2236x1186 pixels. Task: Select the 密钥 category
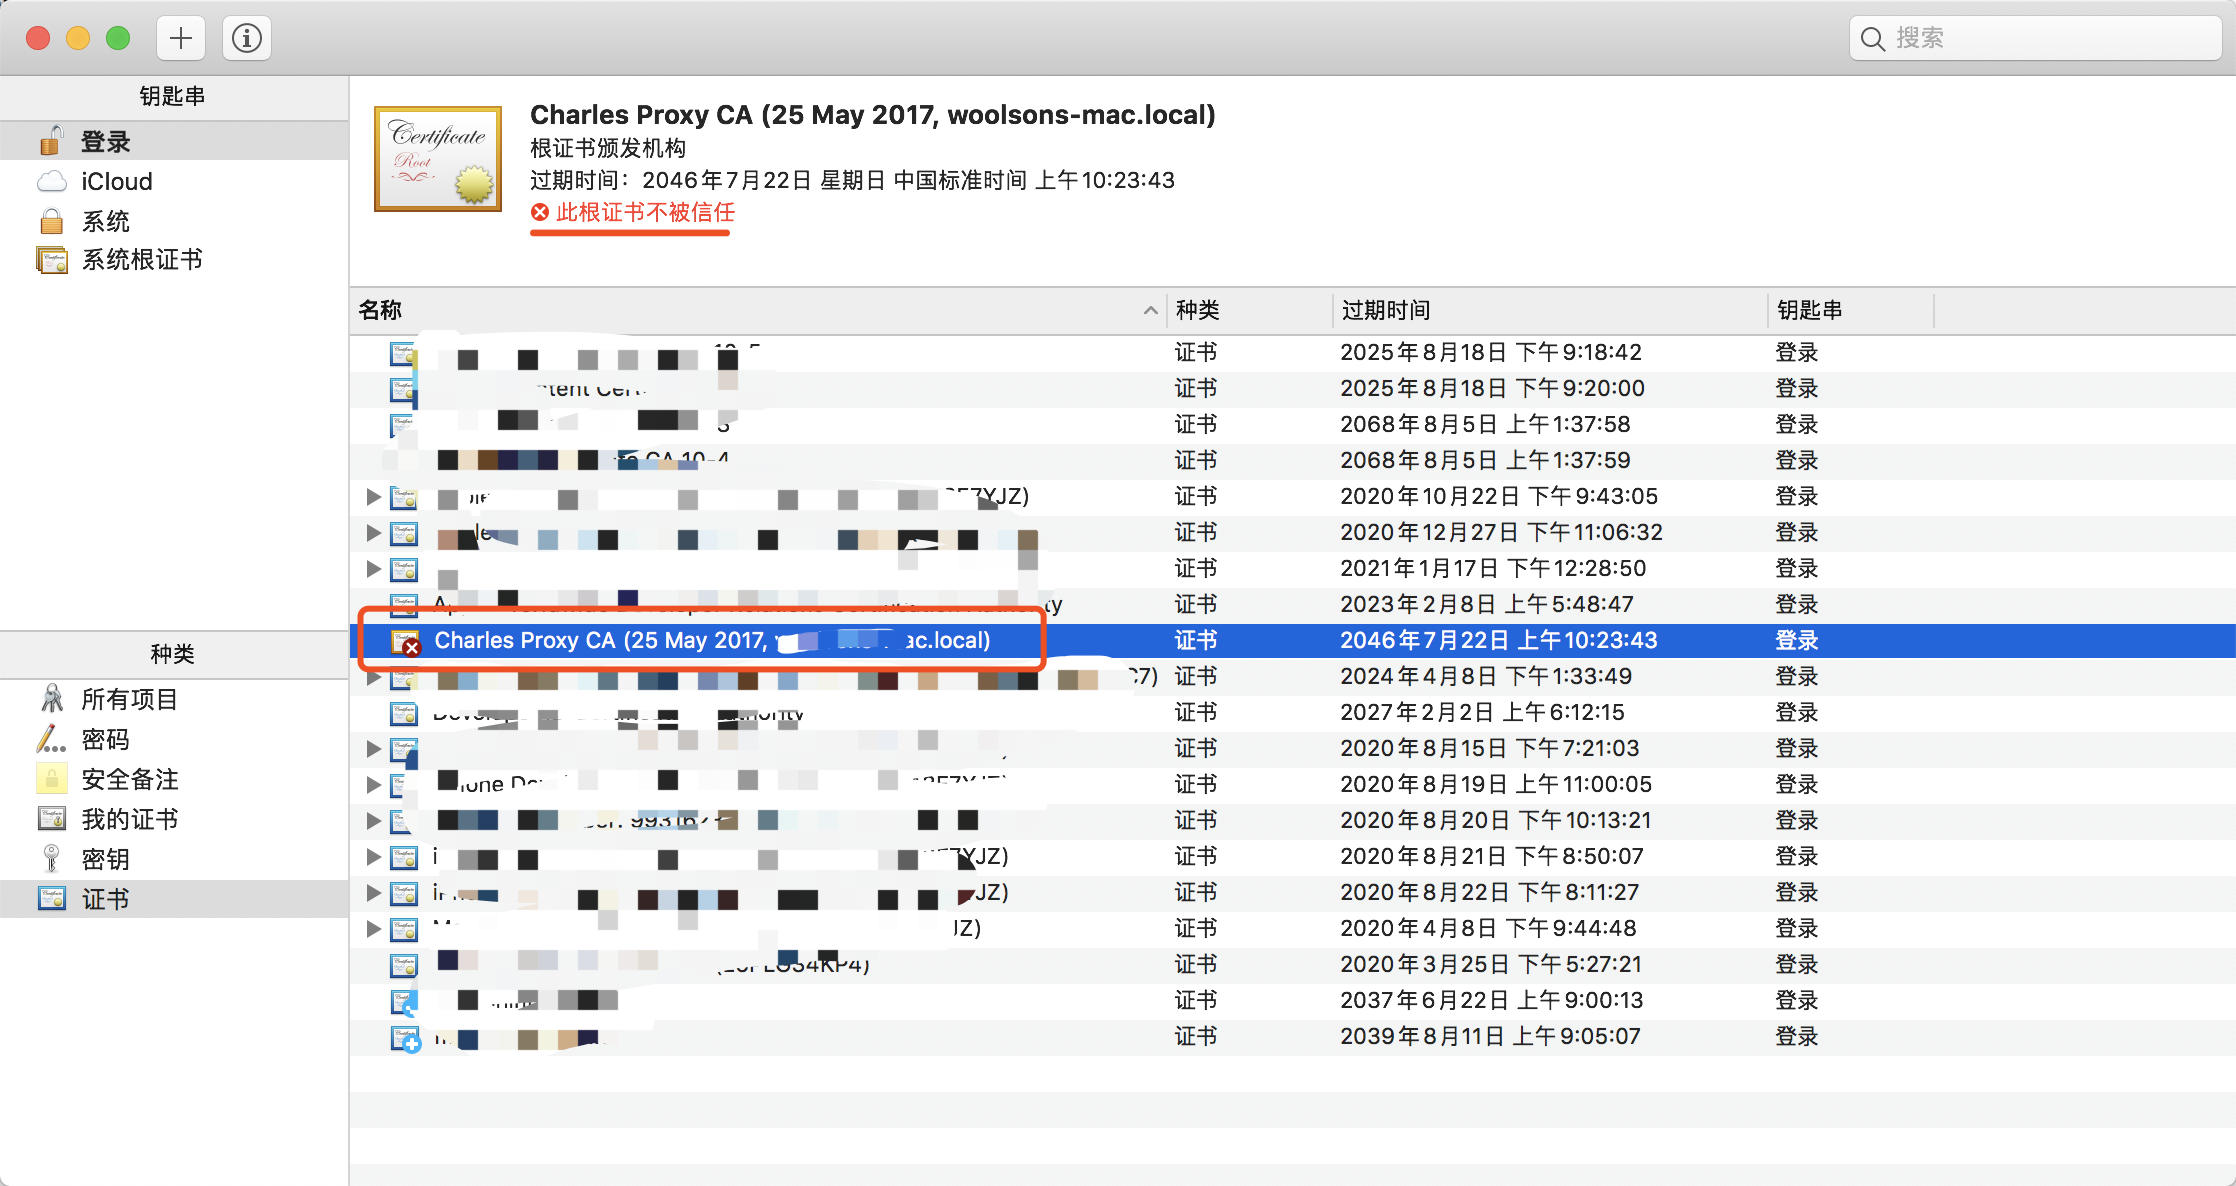pos(105,859)
